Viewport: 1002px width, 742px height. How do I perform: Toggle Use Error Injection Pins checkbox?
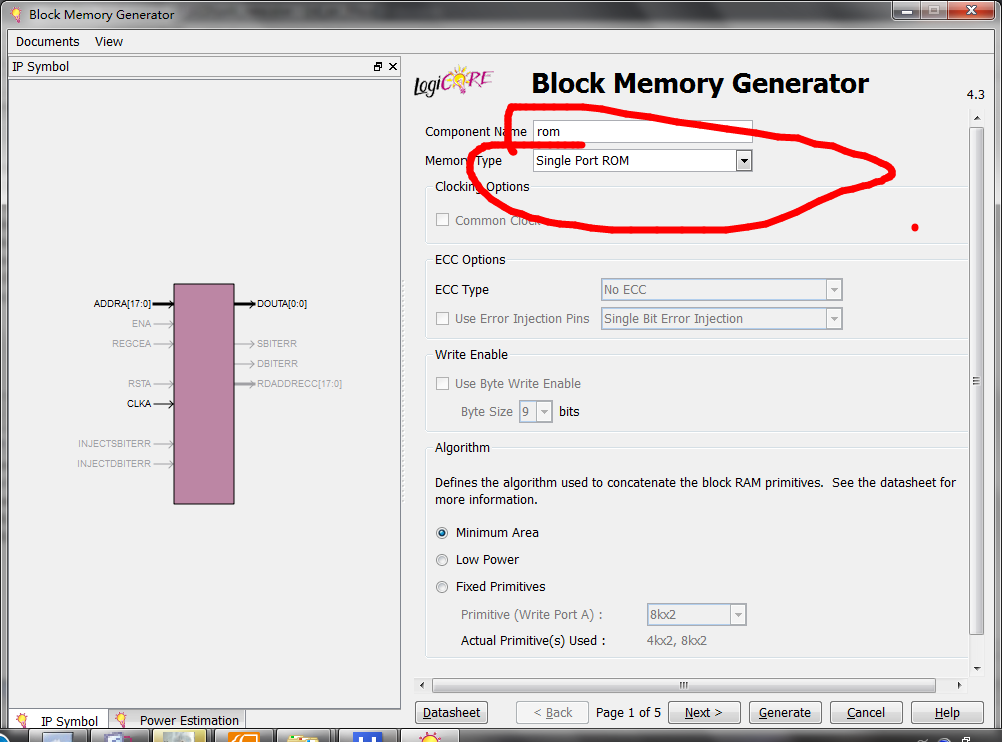(442, 318)
